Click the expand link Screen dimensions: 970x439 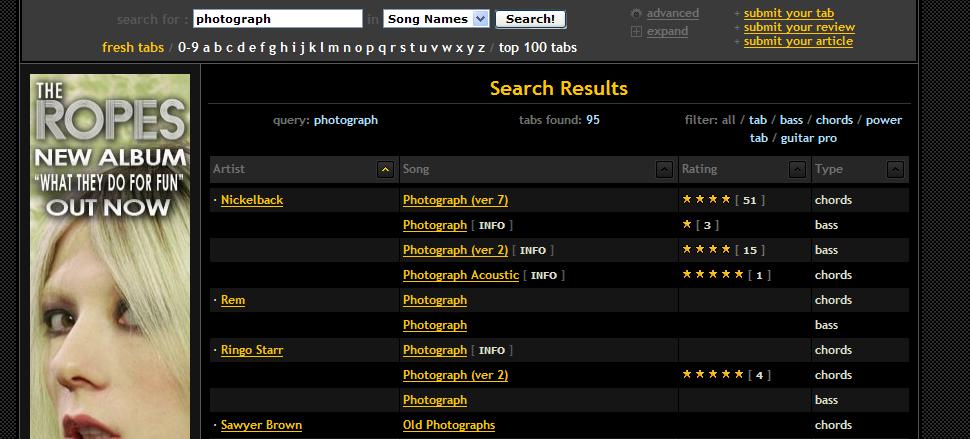click(x=667, y=32)
